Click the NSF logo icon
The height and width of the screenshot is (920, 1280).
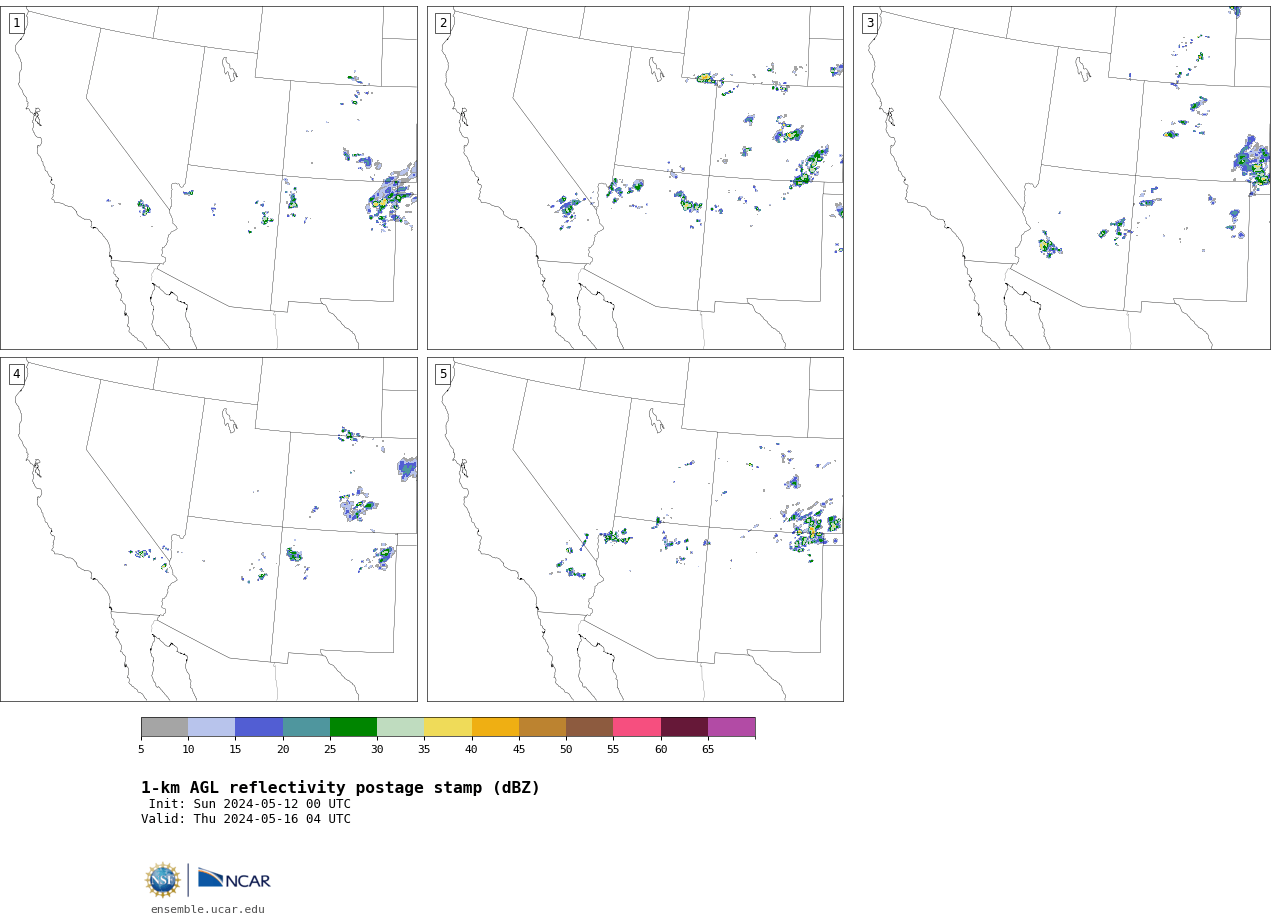click(163, 880)
